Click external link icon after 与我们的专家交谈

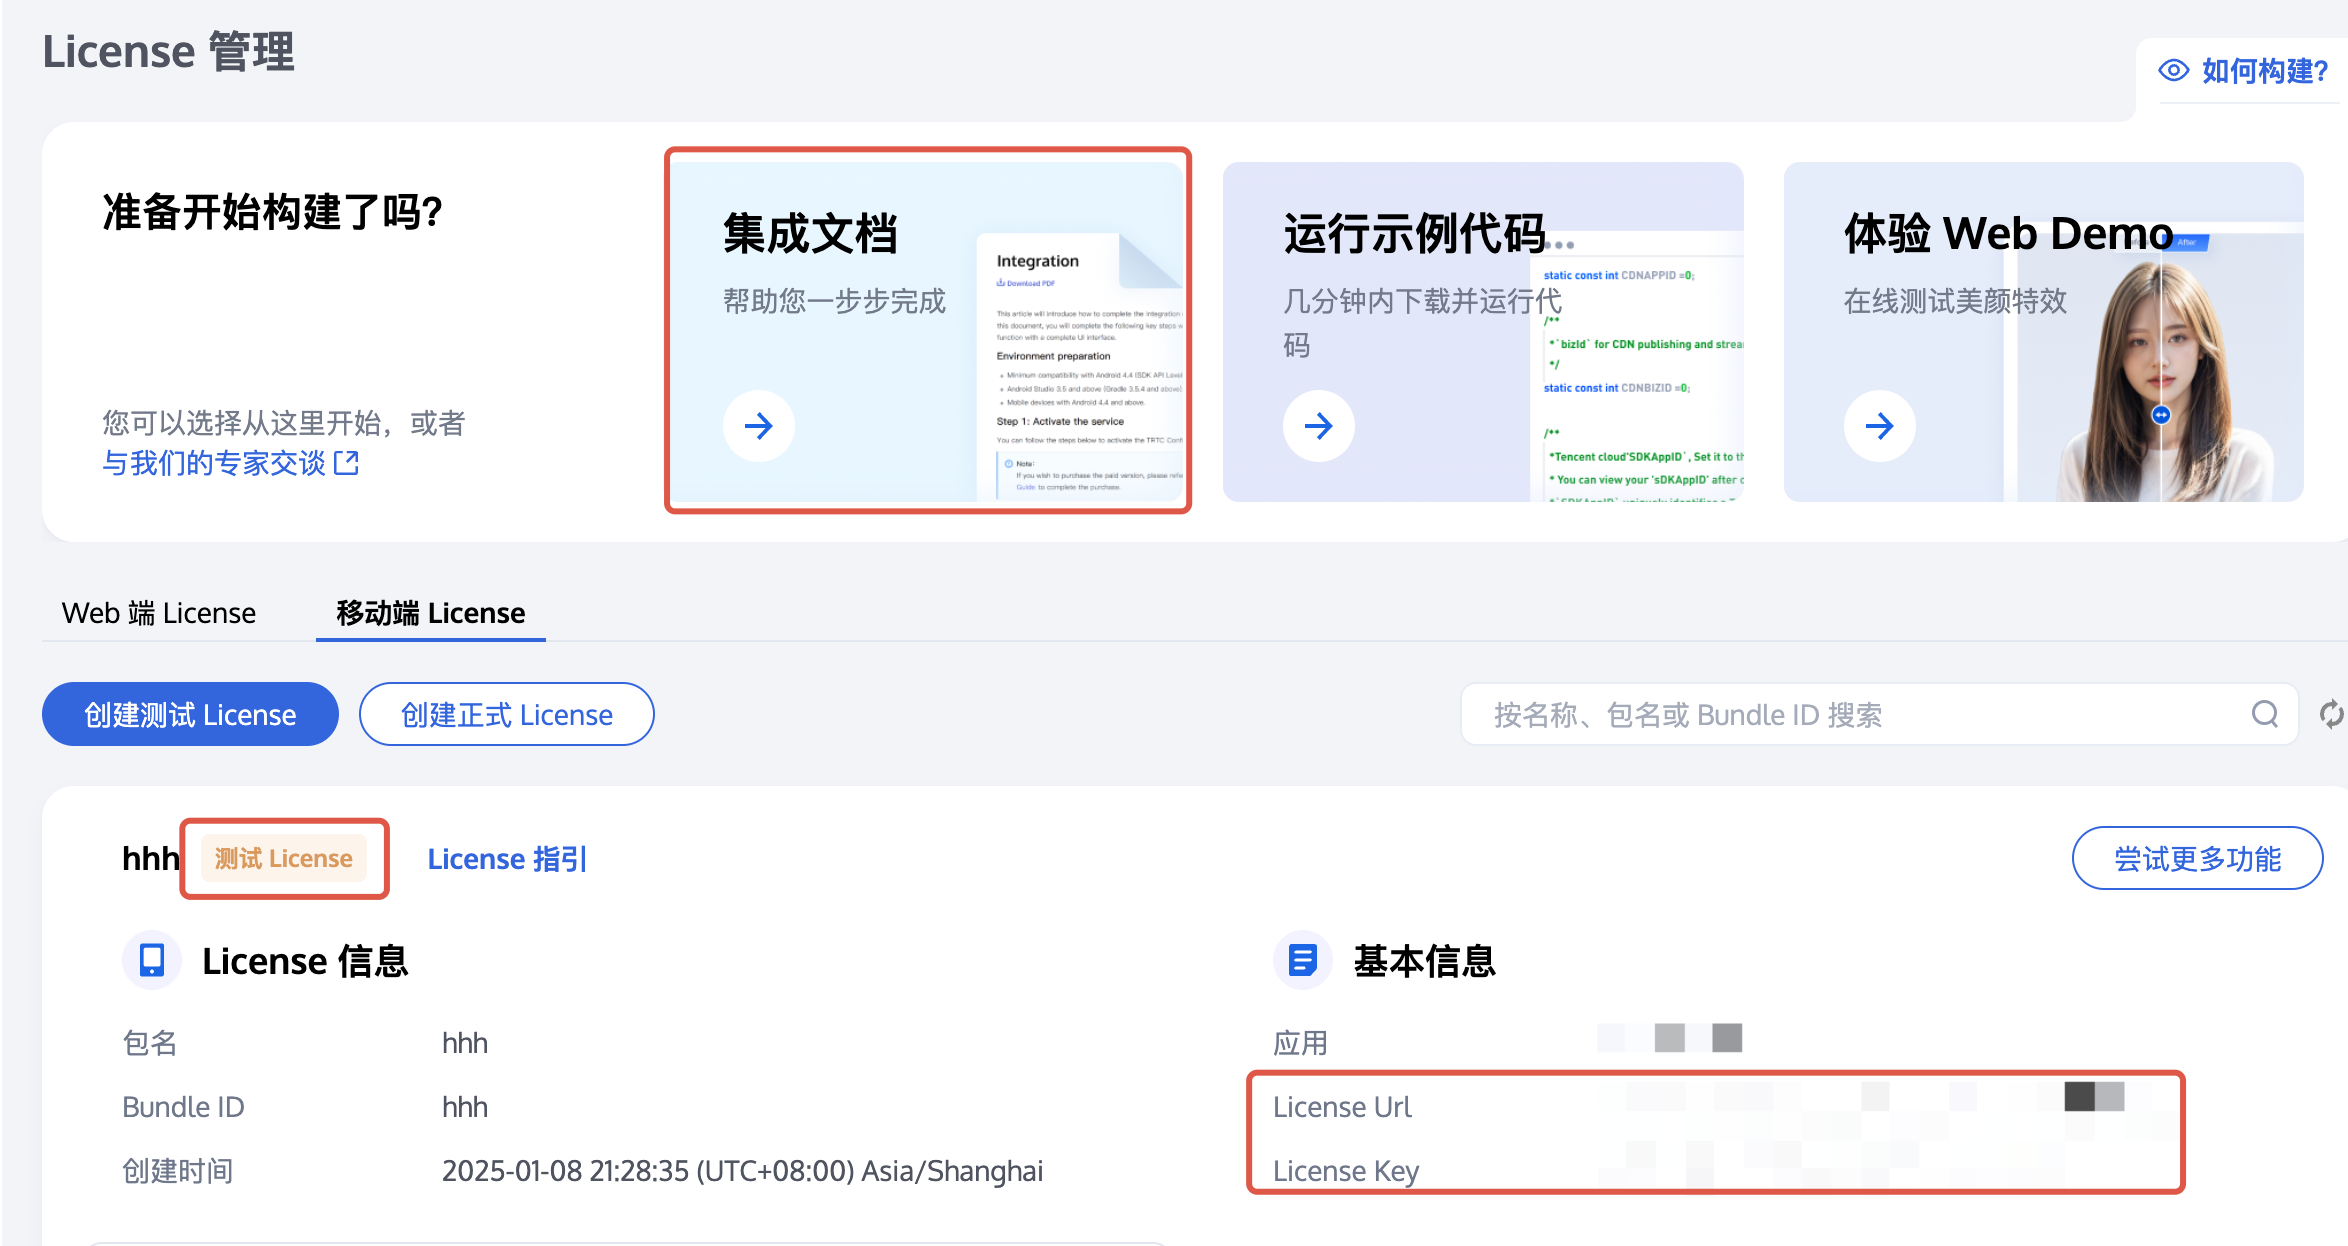point(346,463)
